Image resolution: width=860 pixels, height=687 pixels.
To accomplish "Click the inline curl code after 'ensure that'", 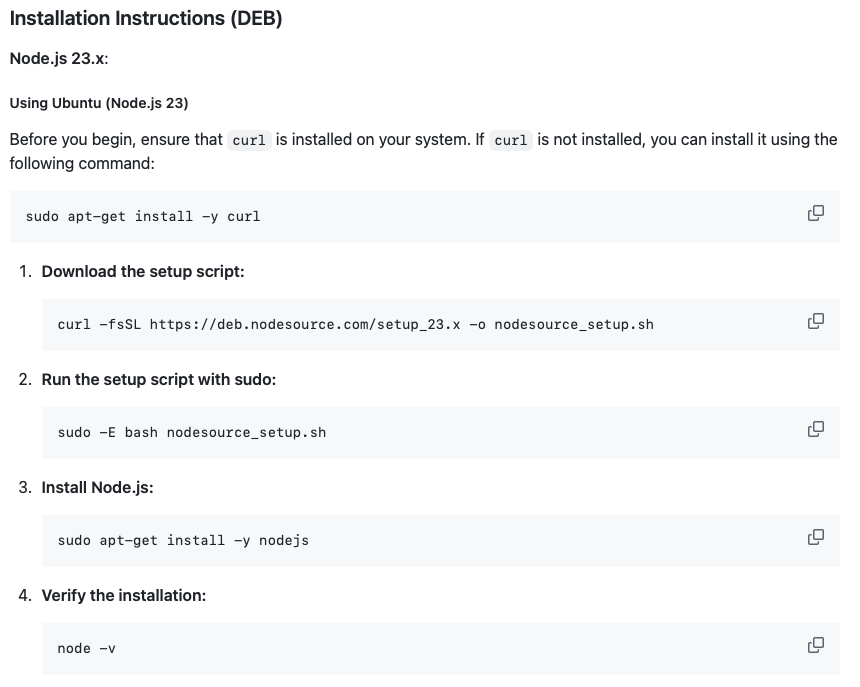I will (x=249, y=140).
